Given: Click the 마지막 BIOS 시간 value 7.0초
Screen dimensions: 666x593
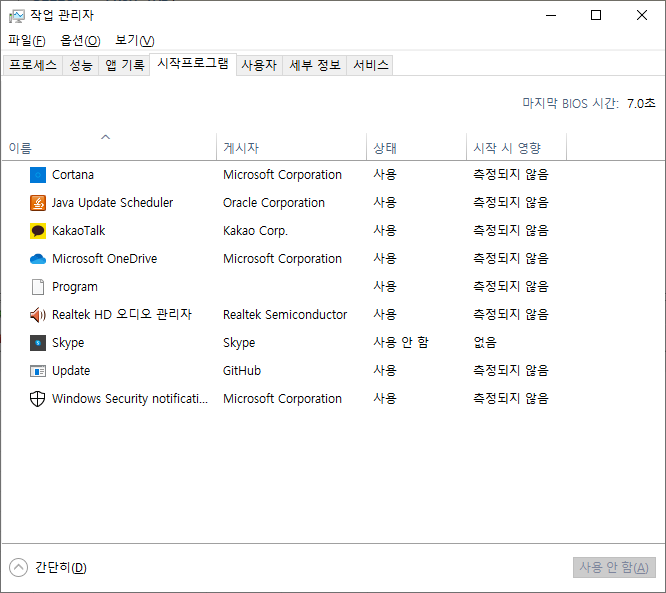Looking at the screenshot, I should tap(641, 104).
